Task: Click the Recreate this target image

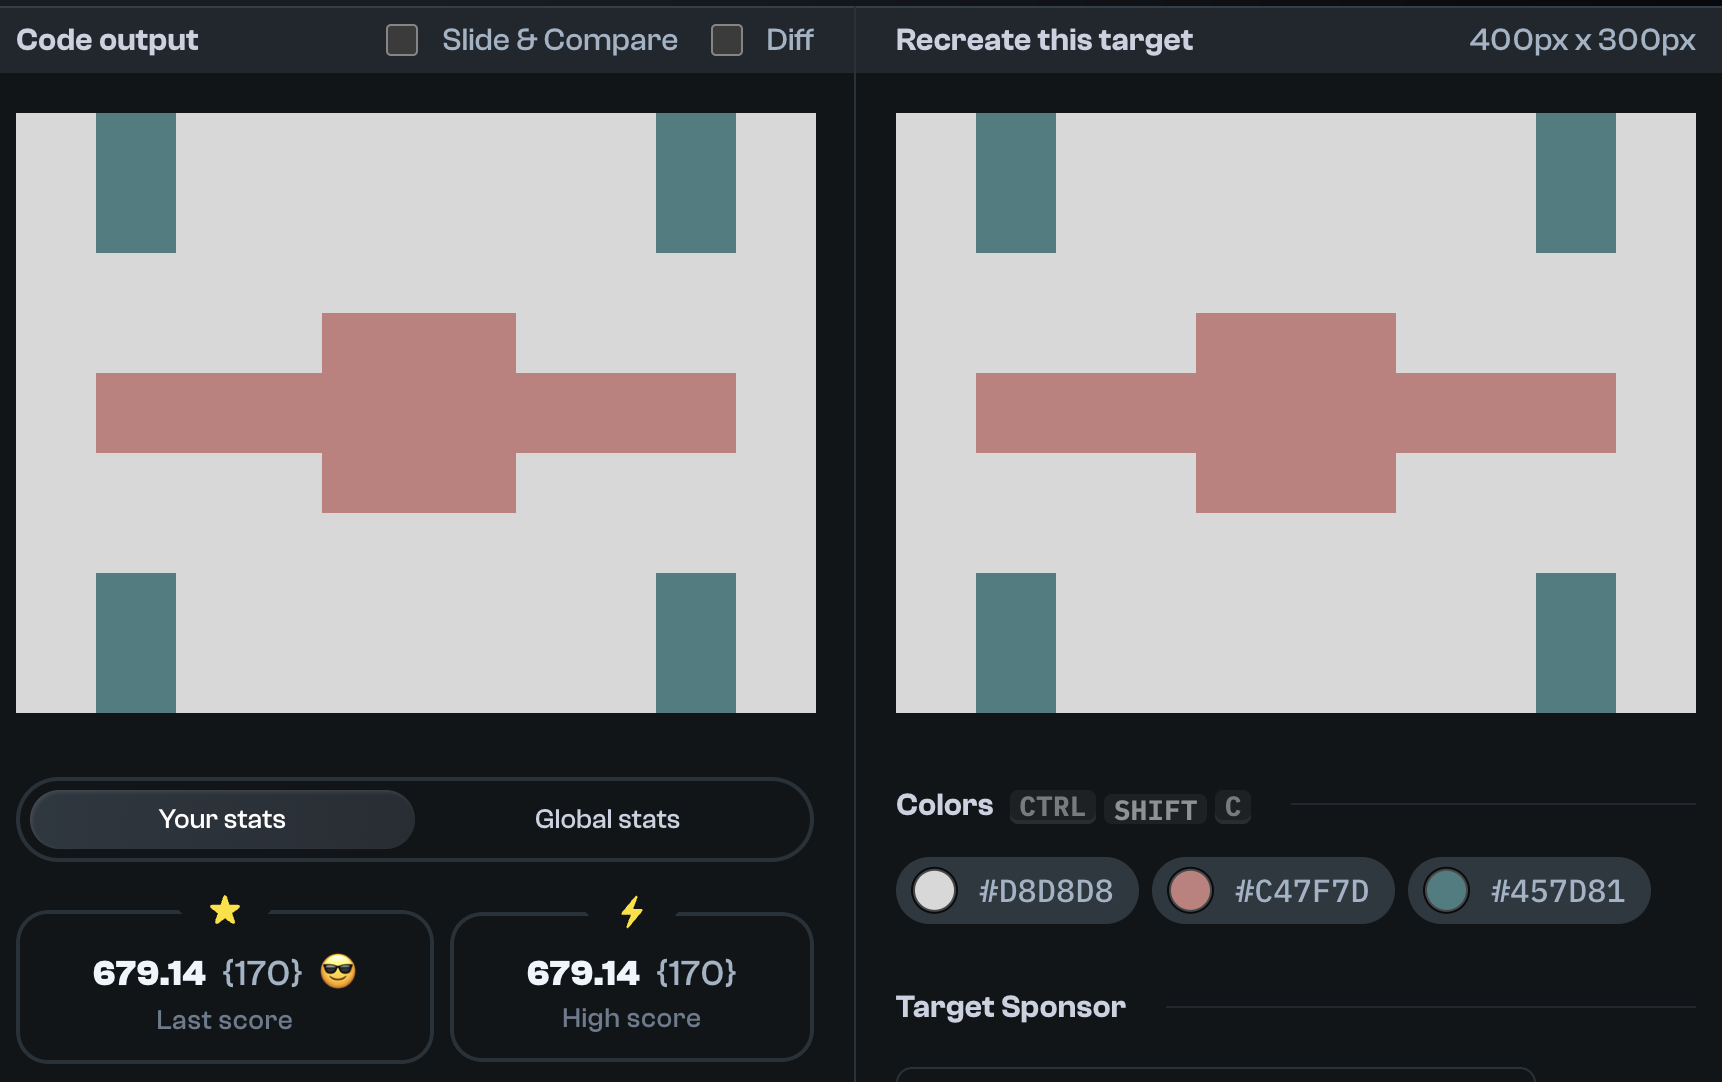Action: [1296, 413]
